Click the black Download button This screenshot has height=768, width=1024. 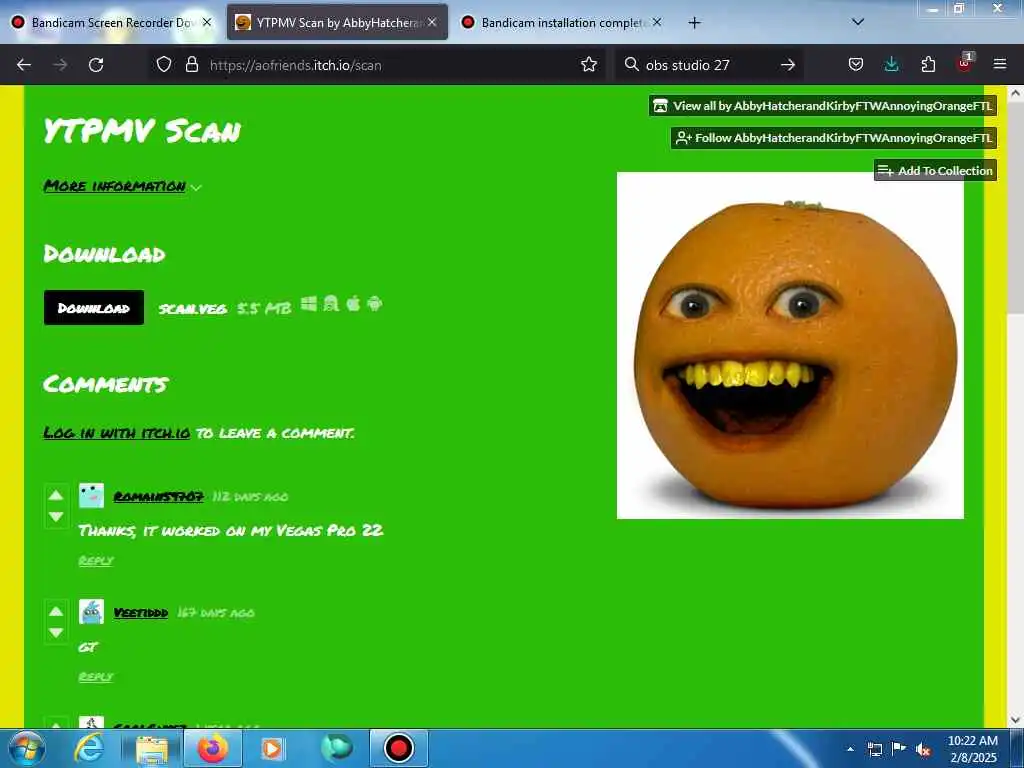point(93,308)
